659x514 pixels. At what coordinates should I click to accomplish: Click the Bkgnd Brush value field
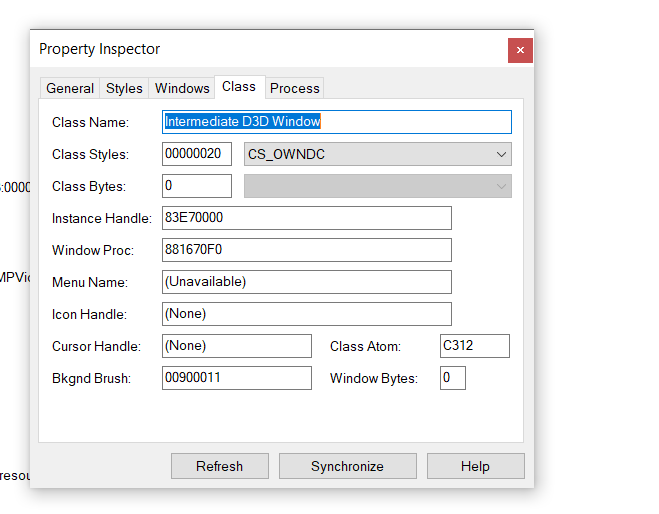point(236,378)
